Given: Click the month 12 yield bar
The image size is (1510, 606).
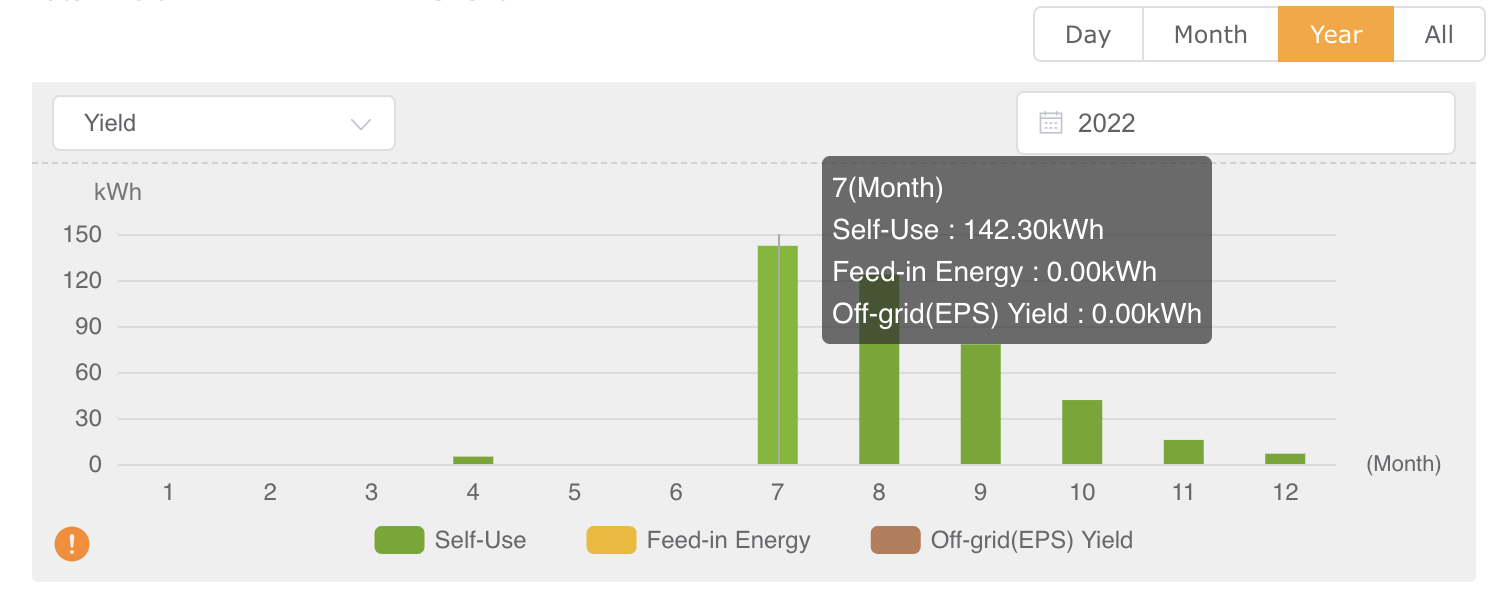Looking at the screenshot, I should [1285, 459].
